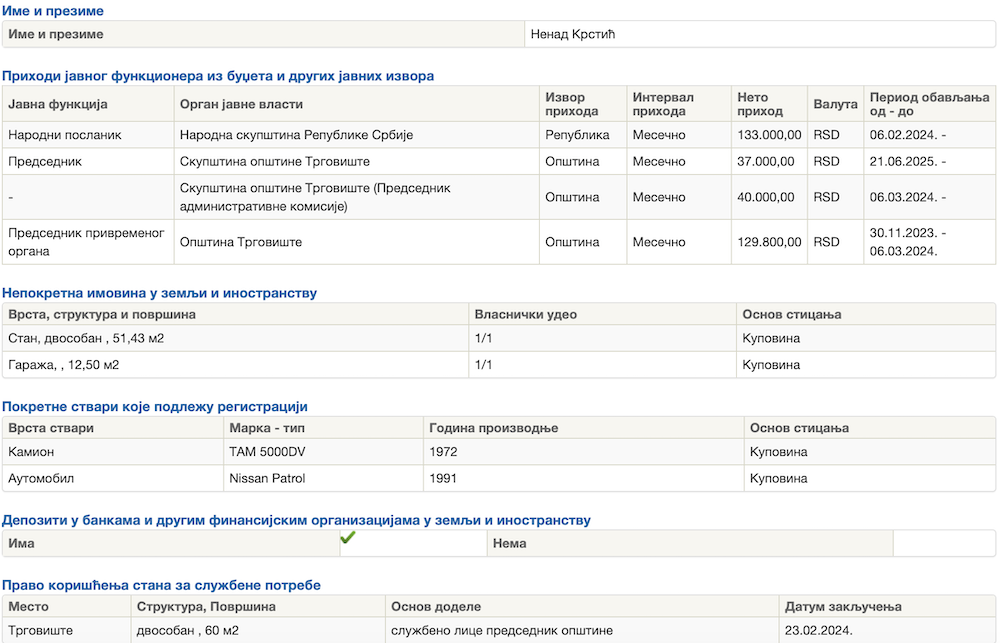Click the 'Приходи јавног функционера' section heading
This screenshot has width=1000, height=643.
point(218,76)
